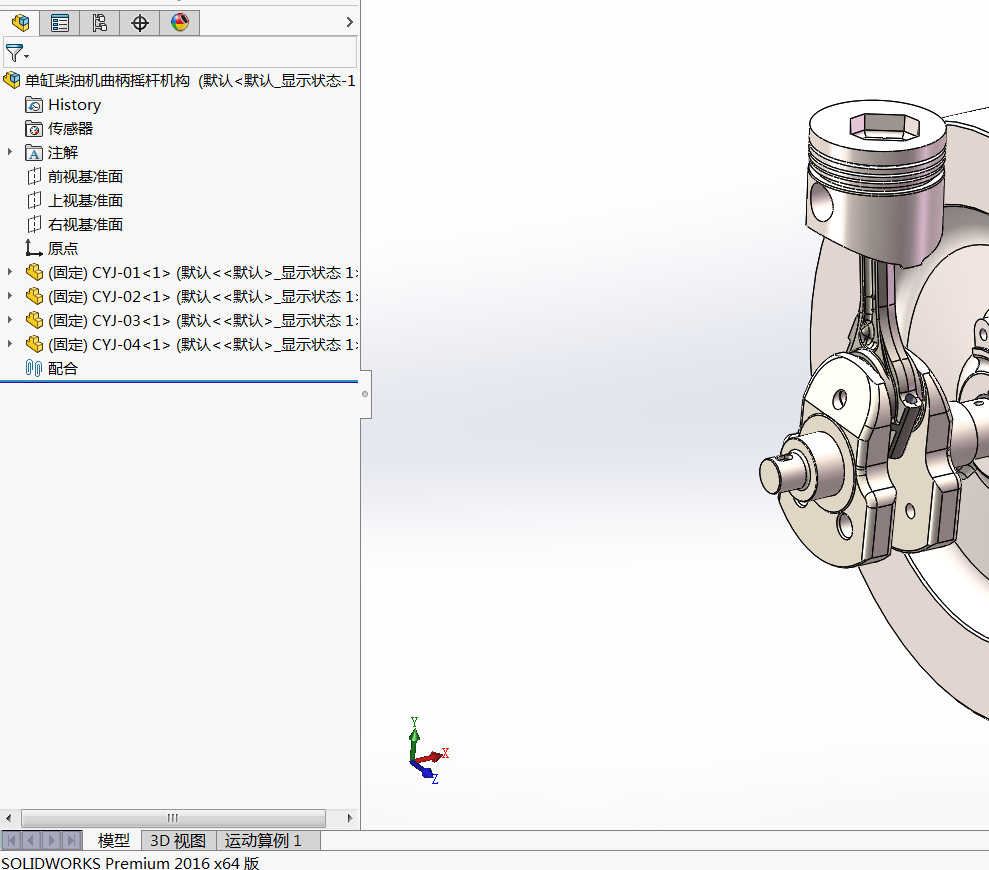This screenshot has height=870, width=989.
Task: Click the 传感器 sensor folder icon
Action: coord(34,129)
